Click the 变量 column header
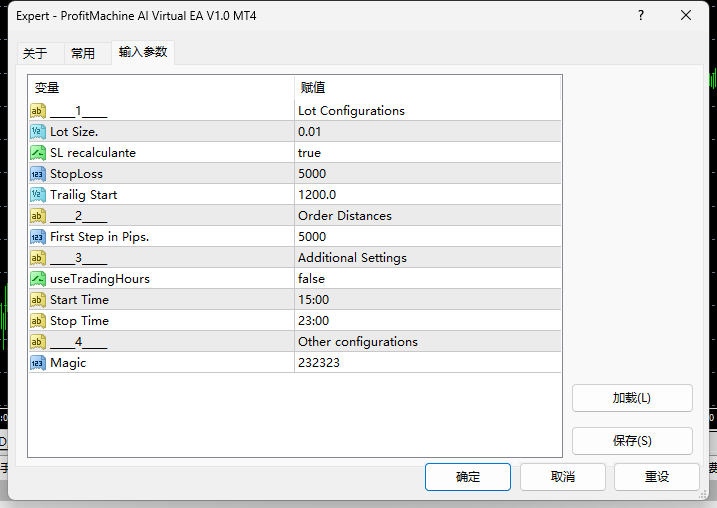 161,87
